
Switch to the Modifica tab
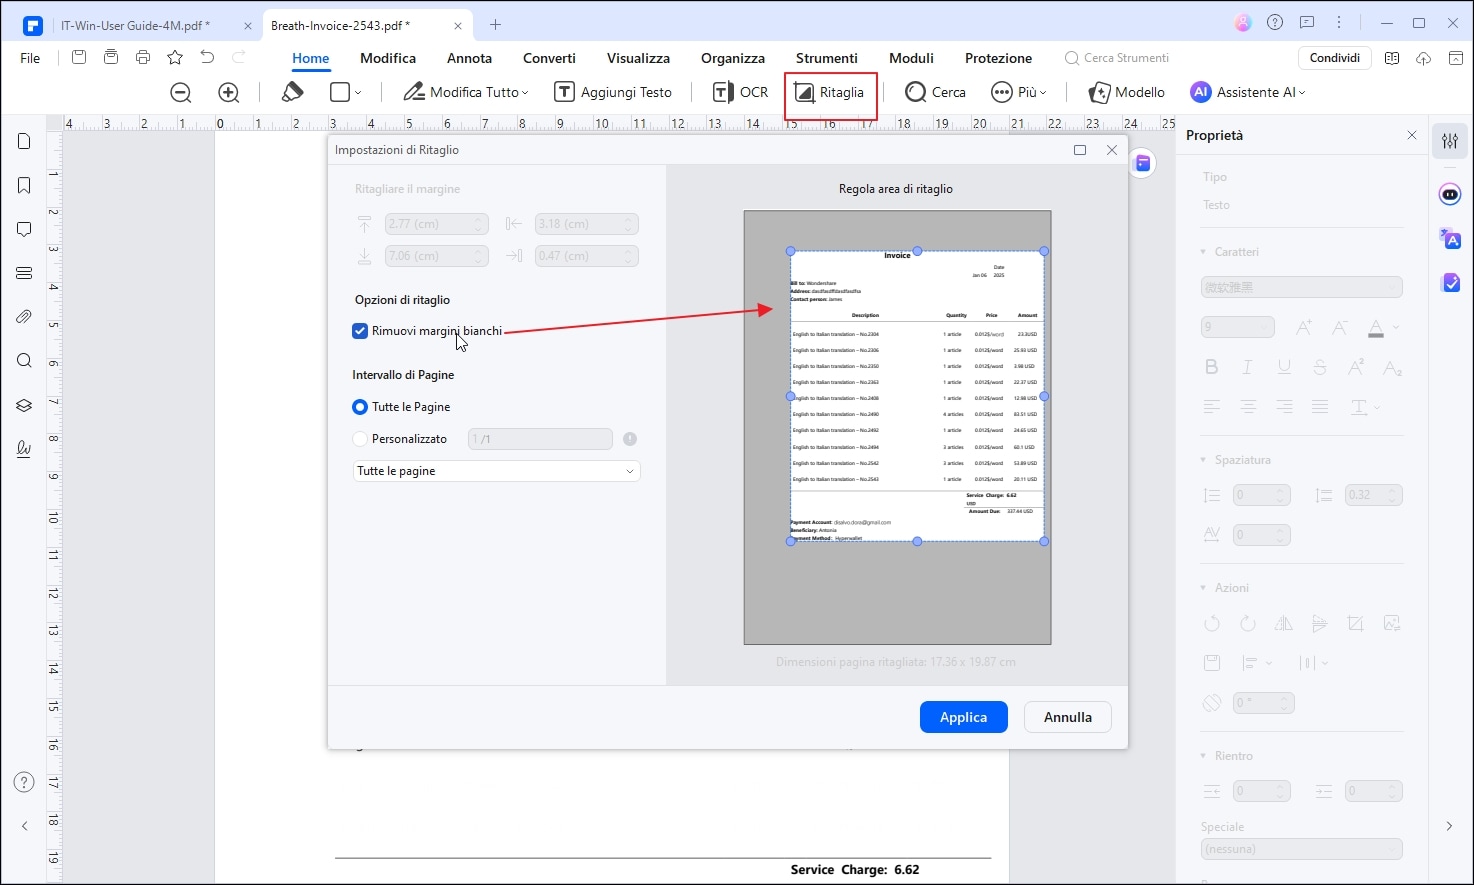pos(388,58)
